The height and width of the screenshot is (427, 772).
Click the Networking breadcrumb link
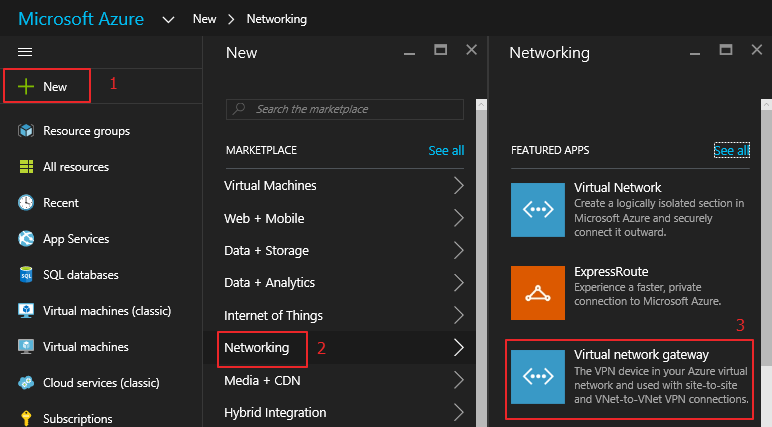pos(277,19)
